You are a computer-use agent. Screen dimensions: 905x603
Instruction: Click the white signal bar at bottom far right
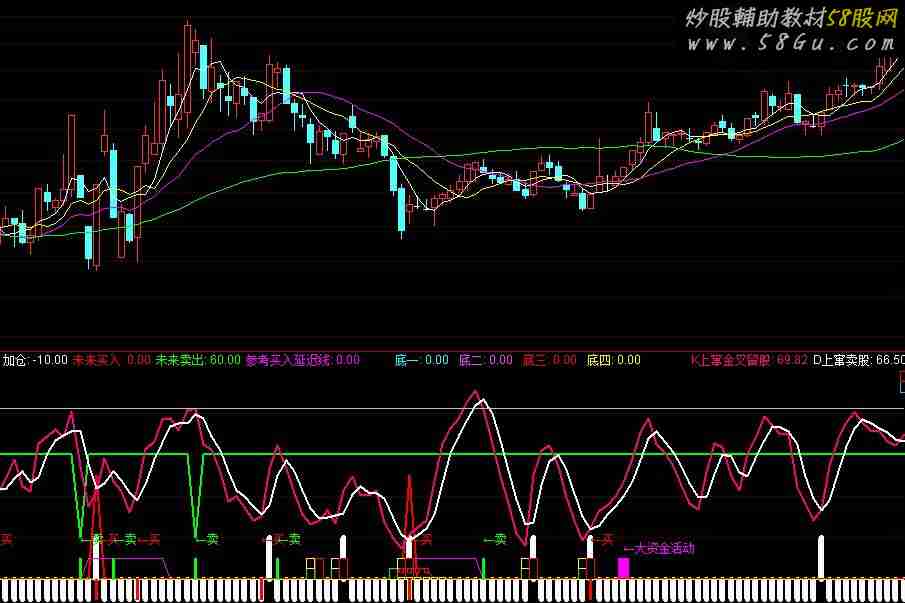pyautogui.click(x=822, y=557)
